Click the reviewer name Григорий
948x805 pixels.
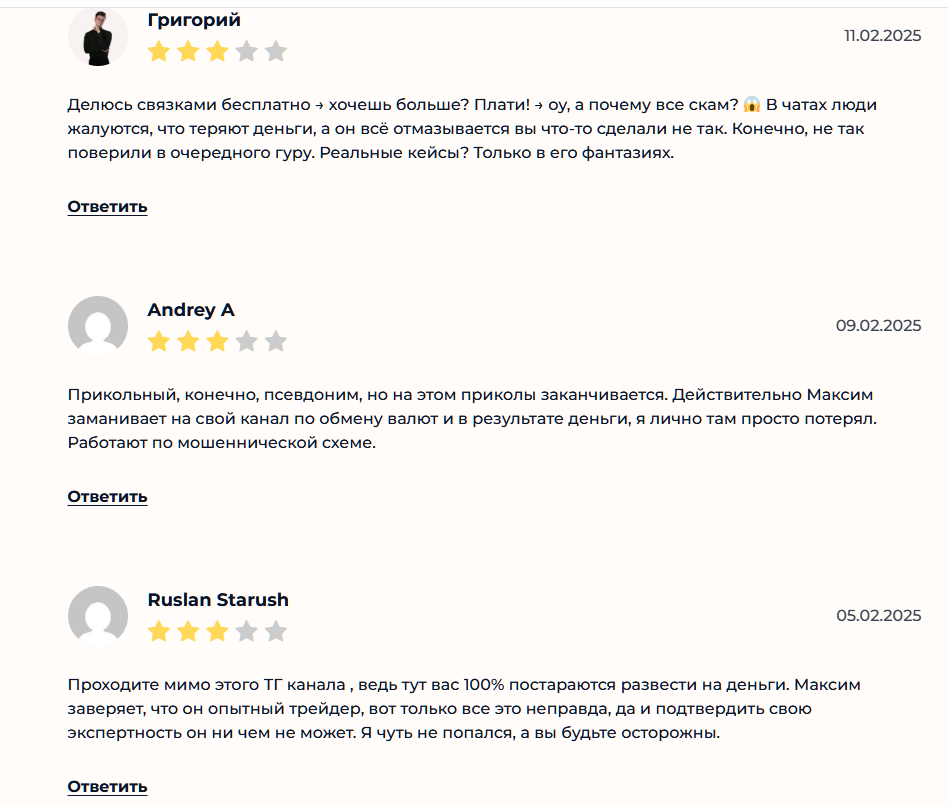click(x=194, y=20)
